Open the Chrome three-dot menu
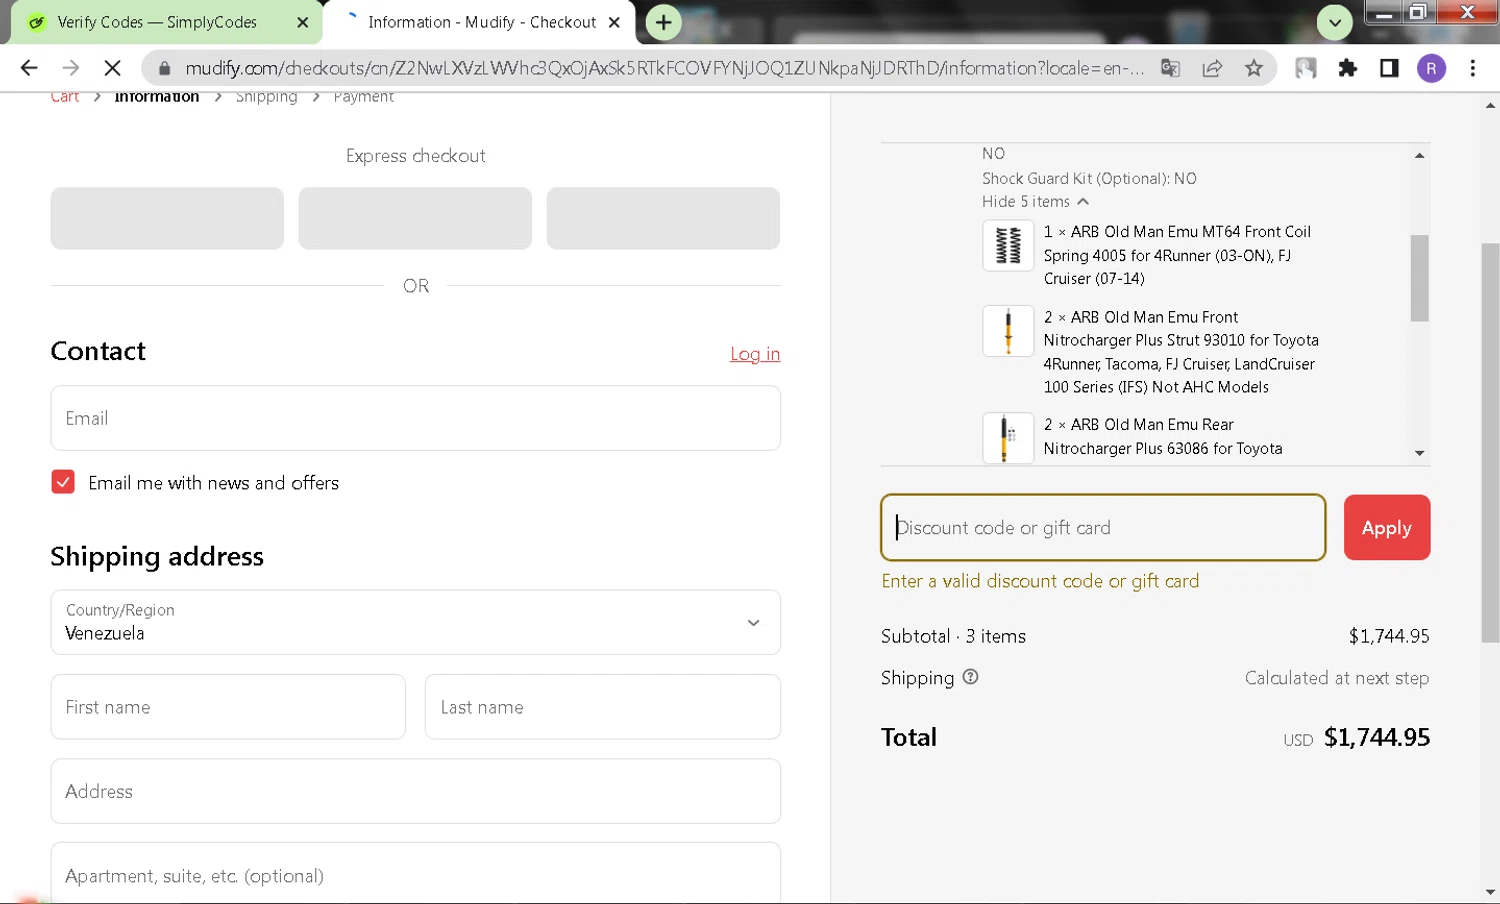The image size is (1500, 904). [1473, 68]
